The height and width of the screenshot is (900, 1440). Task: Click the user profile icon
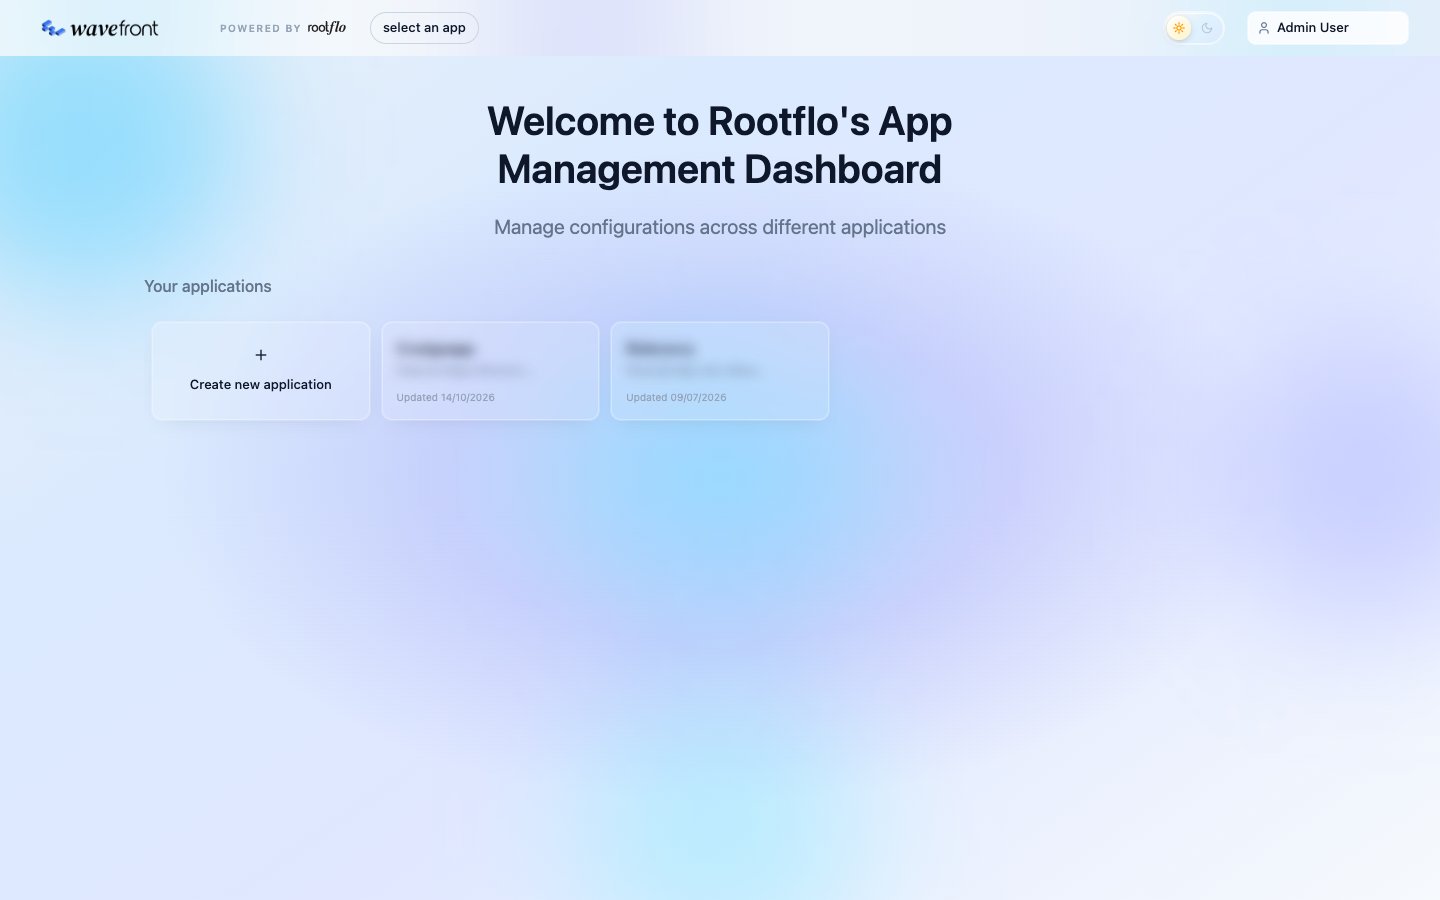click(x=1264, y=28)
